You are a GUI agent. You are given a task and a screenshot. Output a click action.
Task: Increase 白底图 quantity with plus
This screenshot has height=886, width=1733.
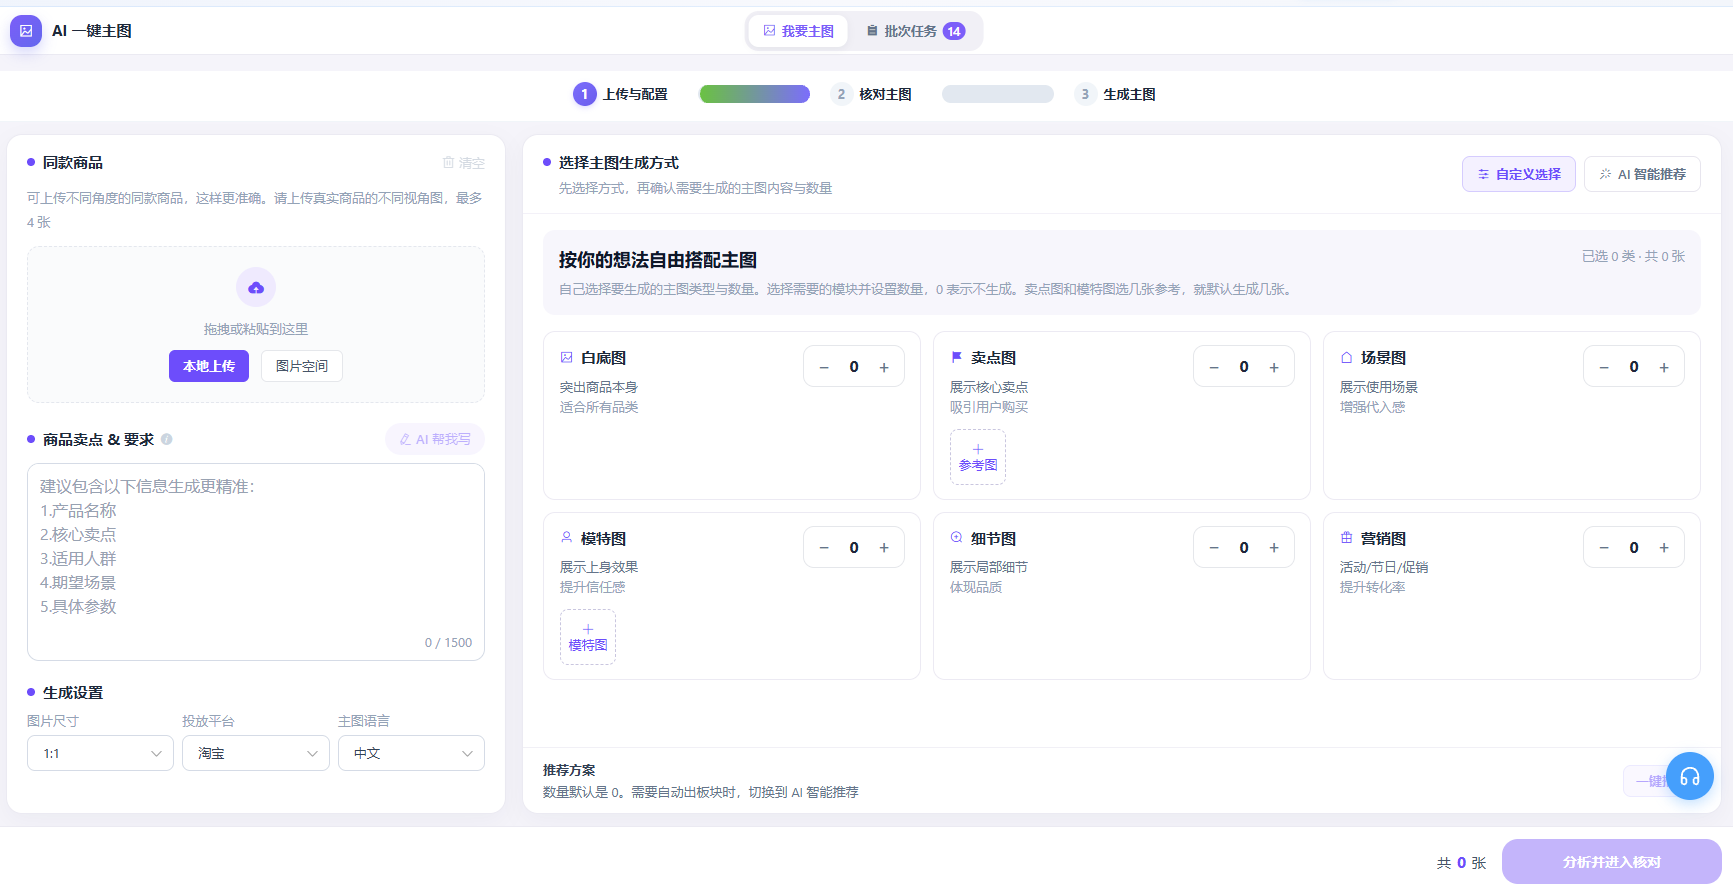884,367
